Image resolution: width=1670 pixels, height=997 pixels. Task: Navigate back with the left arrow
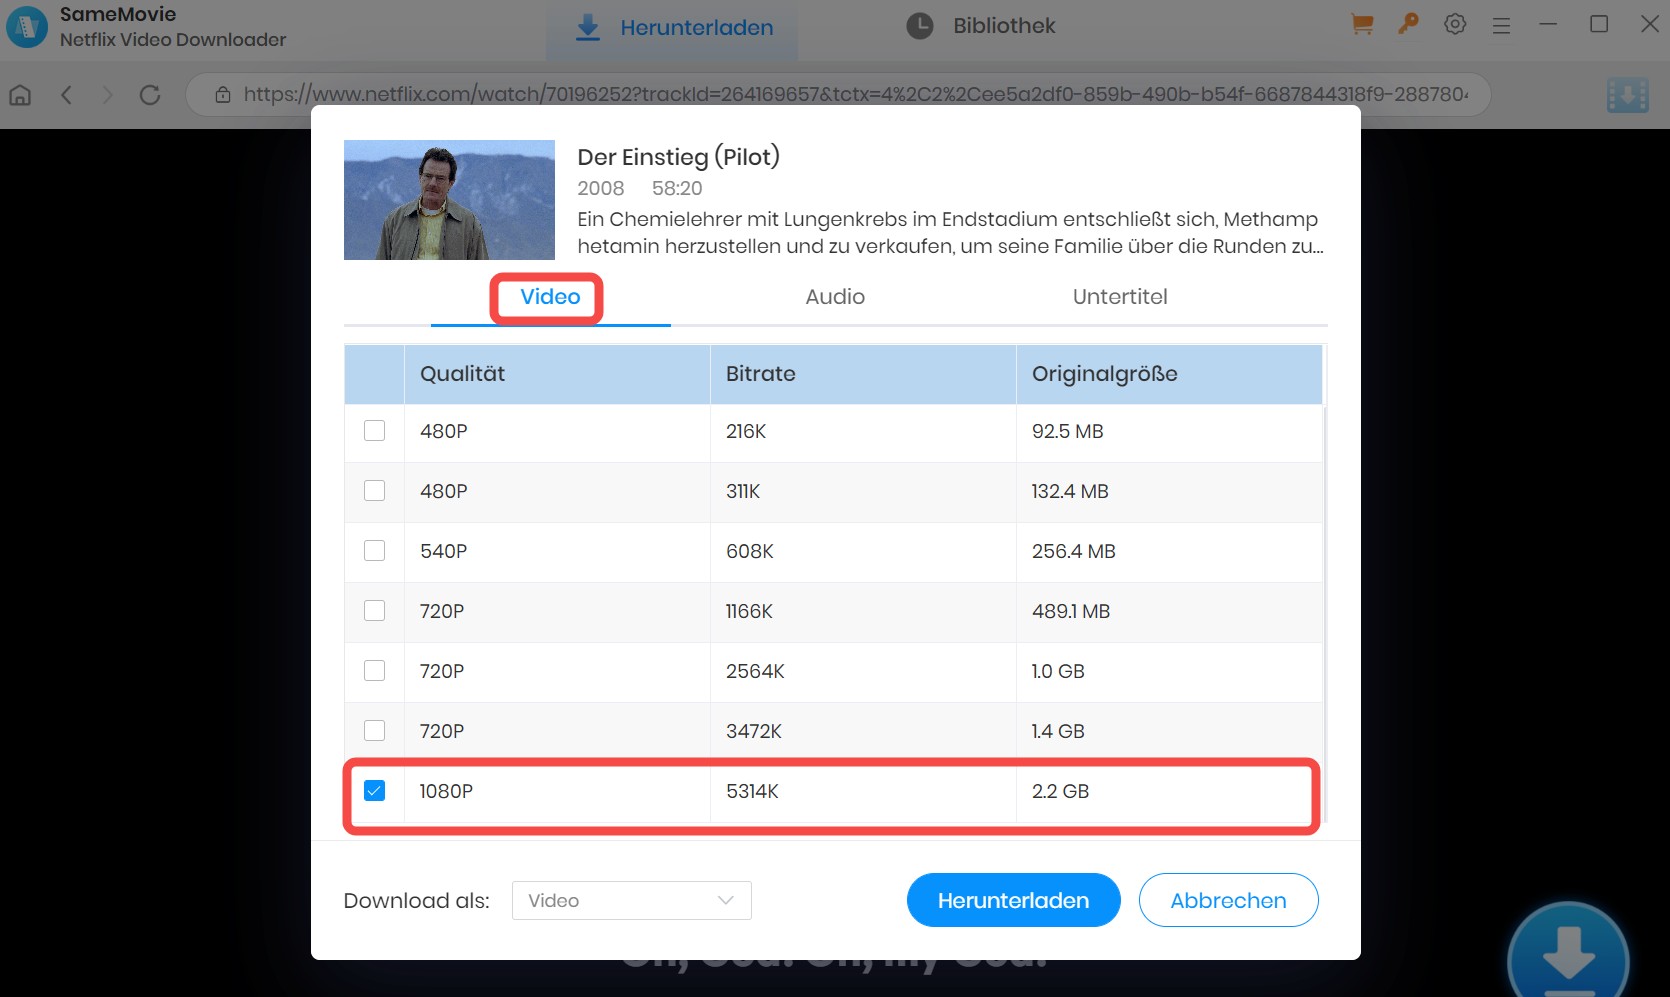(x=67, y=95)
